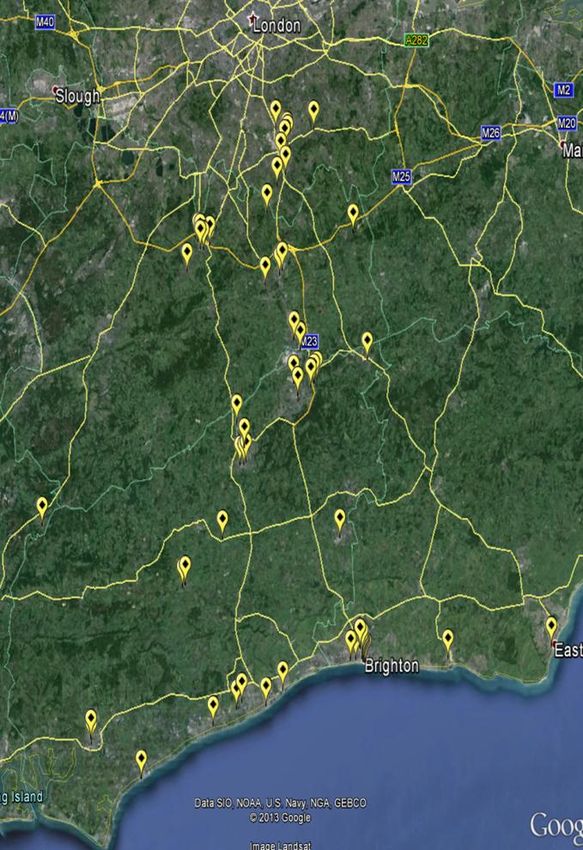Select the M23 motorway shield
The image size is (583, 850).
(309, 342)
